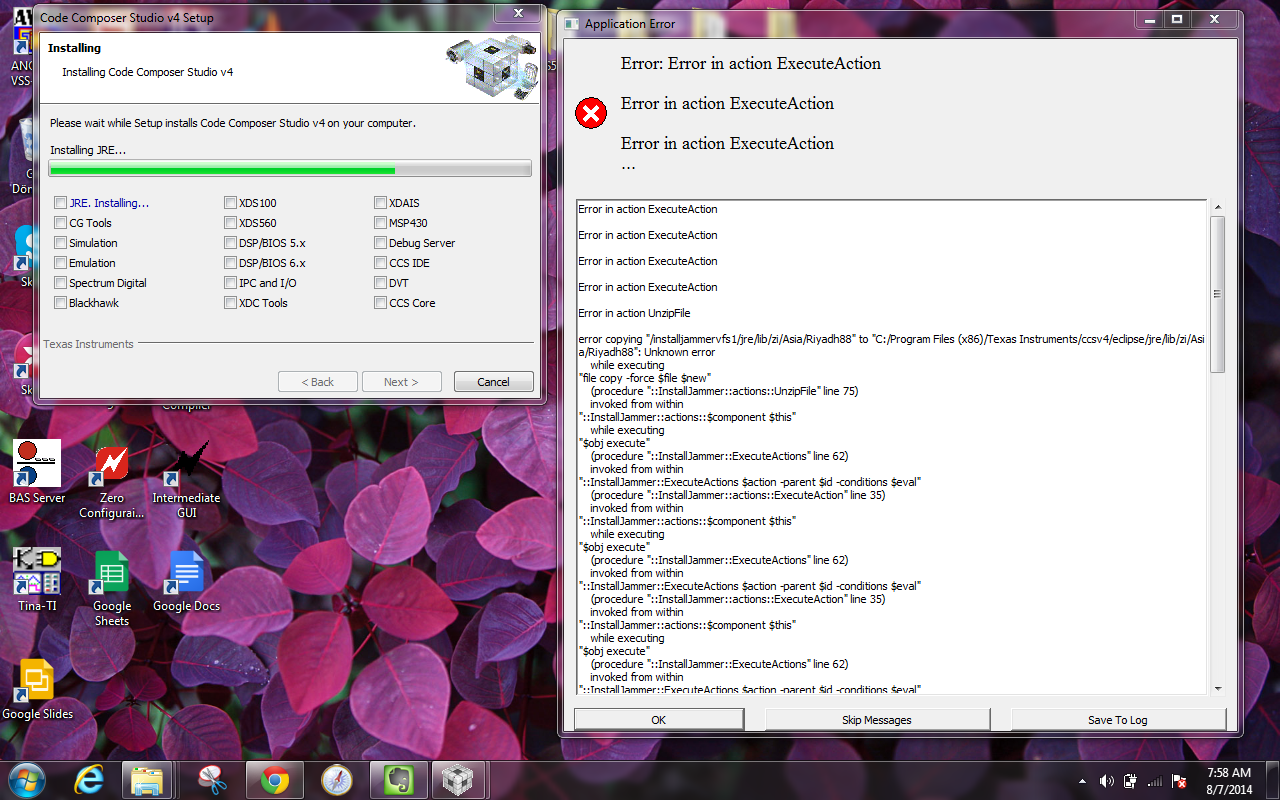Toggle the Spectrum Digital checkbox
This screenshot has height=800, width=1280.
click(61, 283)
